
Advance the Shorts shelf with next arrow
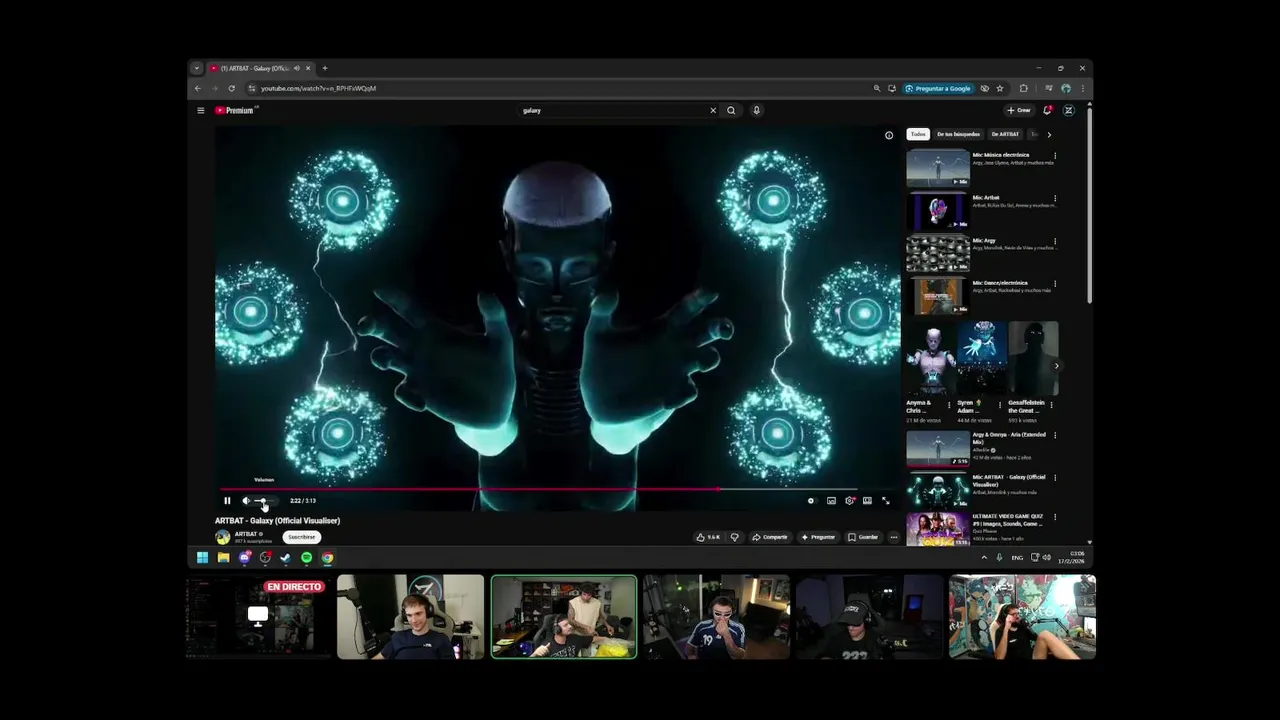click(1056, 366)
